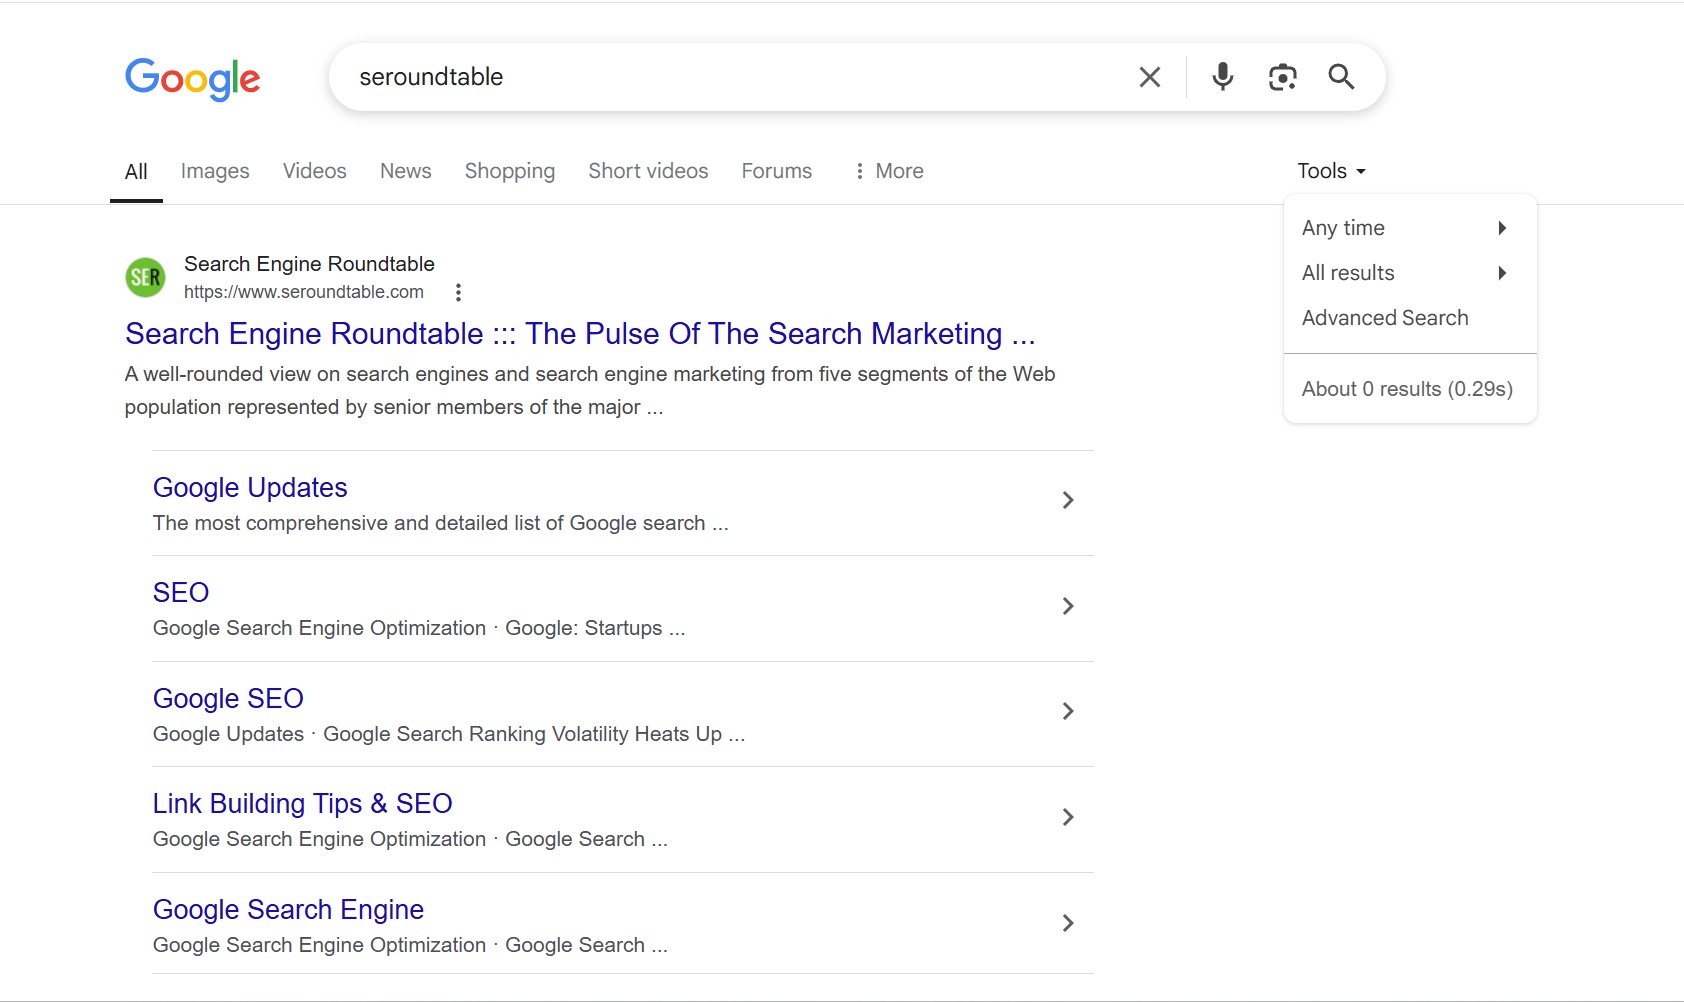Switch to the Shopping tab
The height and width of the screenshot is (1002, 1684).
[x=509, y=171]
